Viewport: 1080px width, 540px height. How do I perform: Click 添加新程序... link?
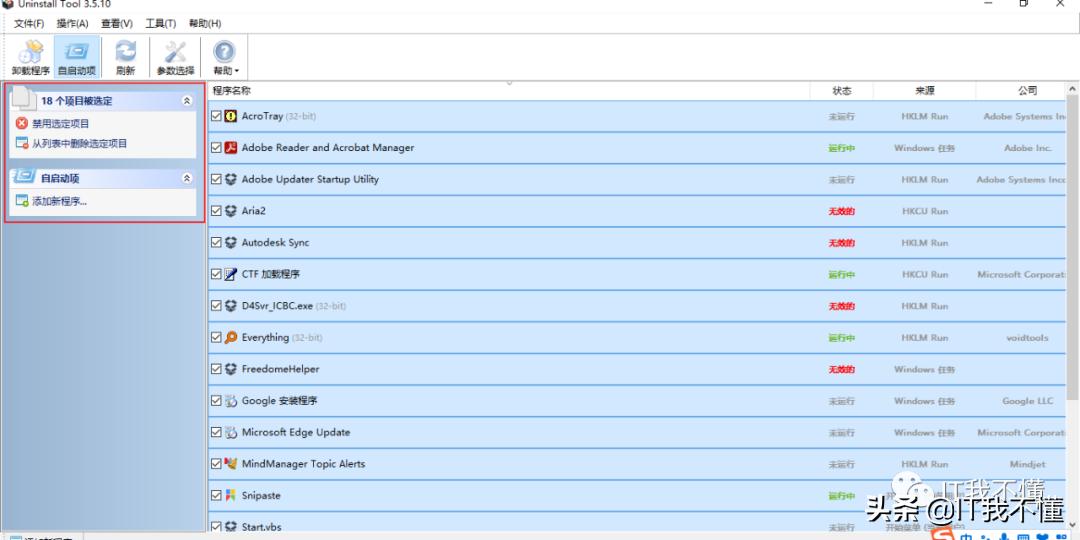(x=59, y=201)
